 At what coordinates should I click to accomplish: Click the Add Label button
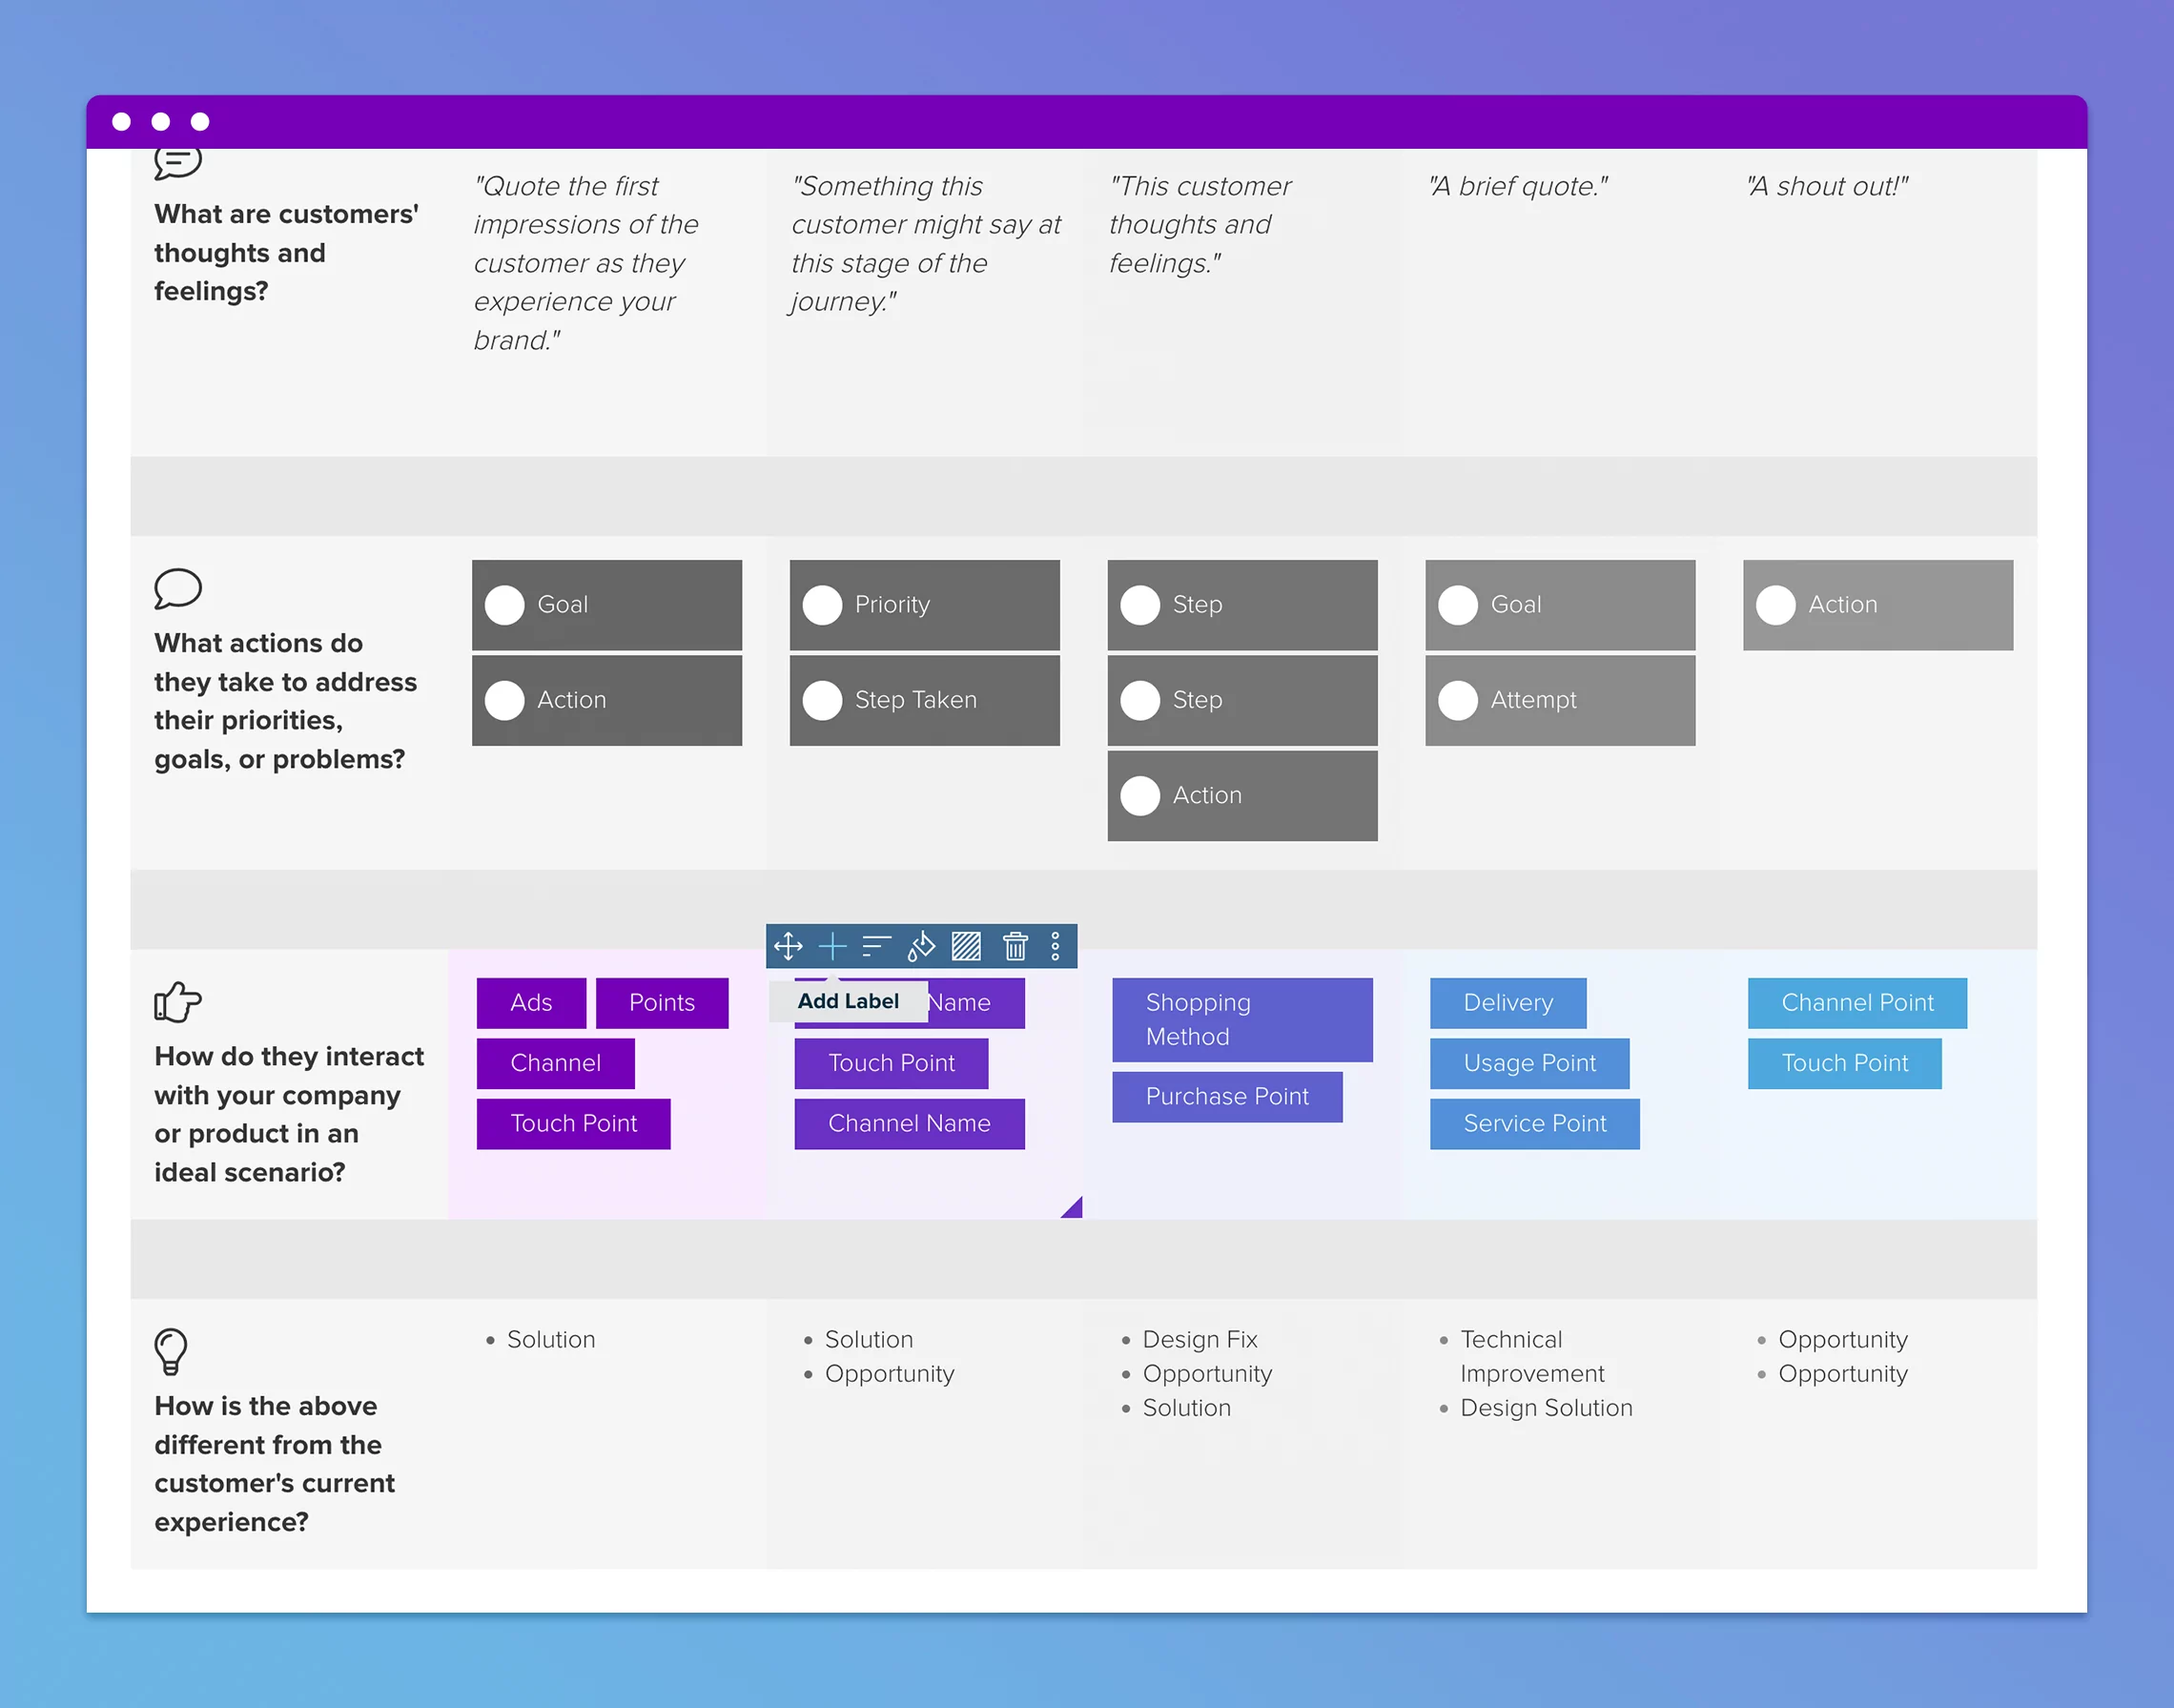click(x=847, y=1001)
